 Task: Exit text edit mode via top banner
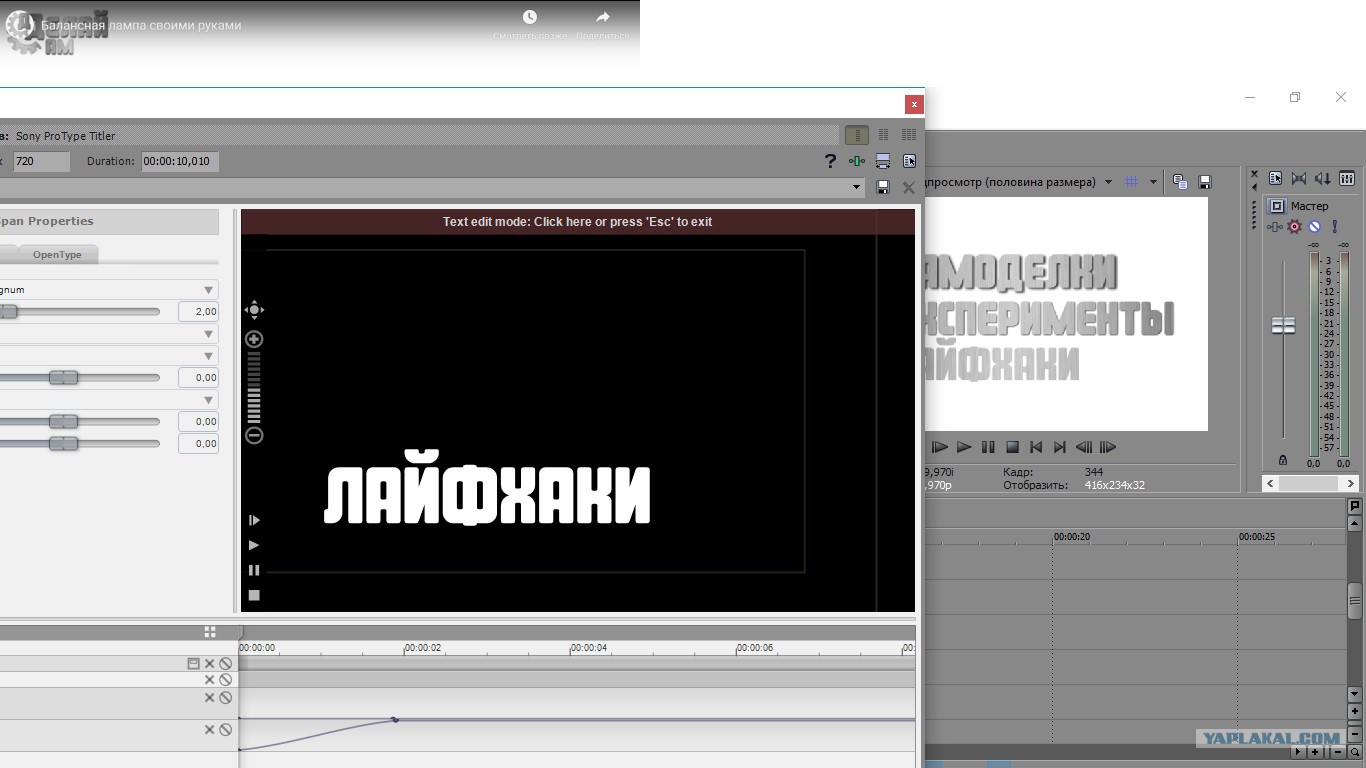coord(578,222)
